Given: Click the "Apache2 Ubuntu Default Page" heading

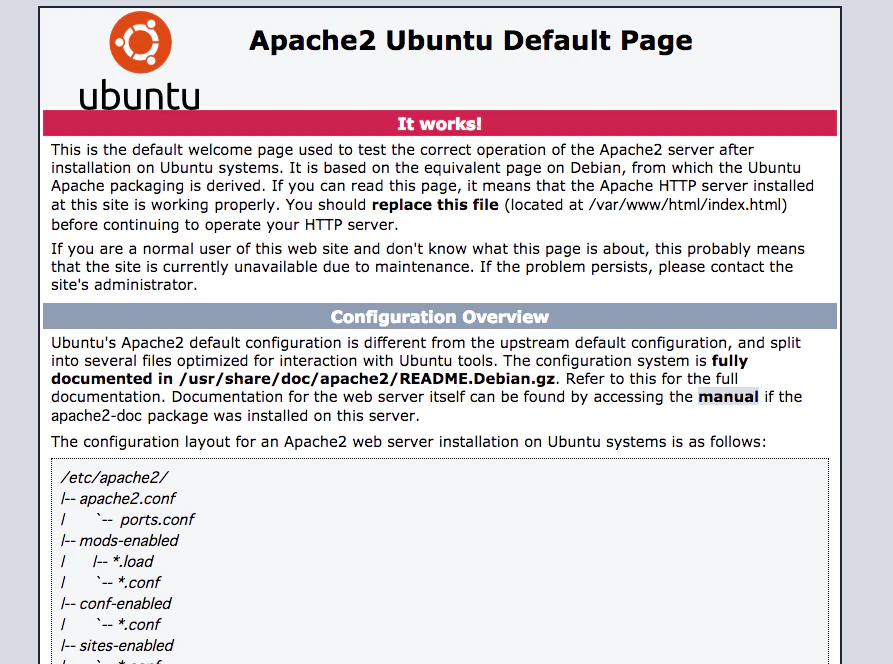Looking at the screenshot, I should point(470,40).
